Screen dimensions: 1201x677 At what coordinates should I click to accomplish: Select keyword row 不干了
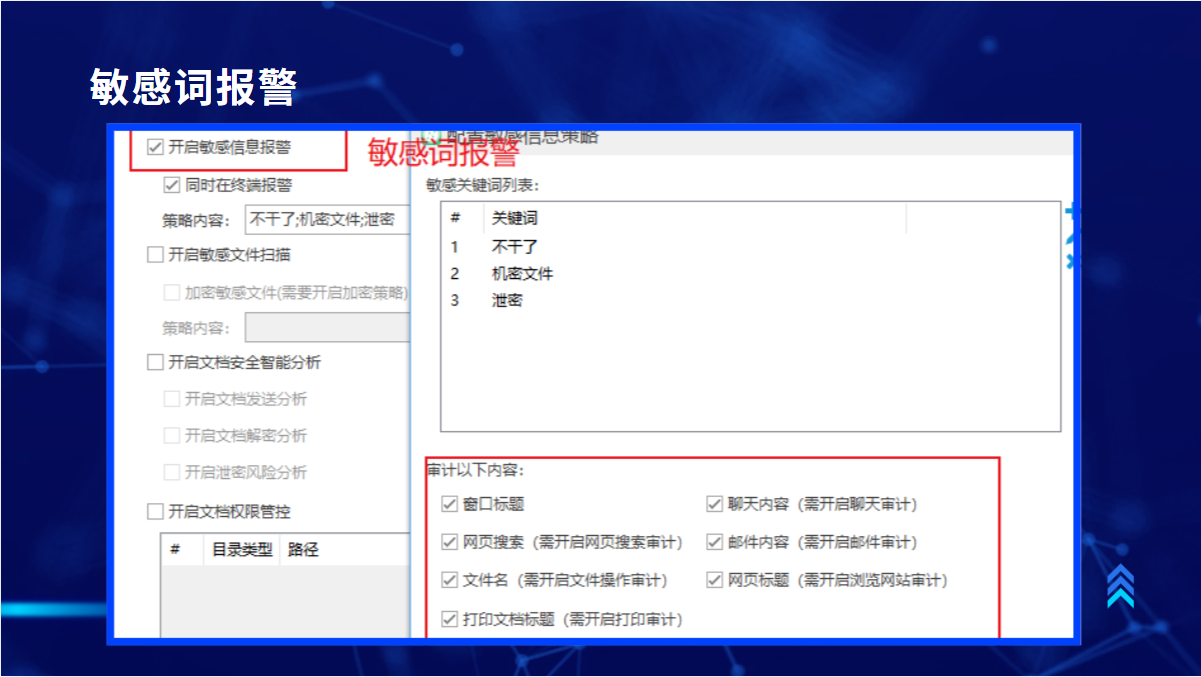pyautogui.click(x=750, y=246)
